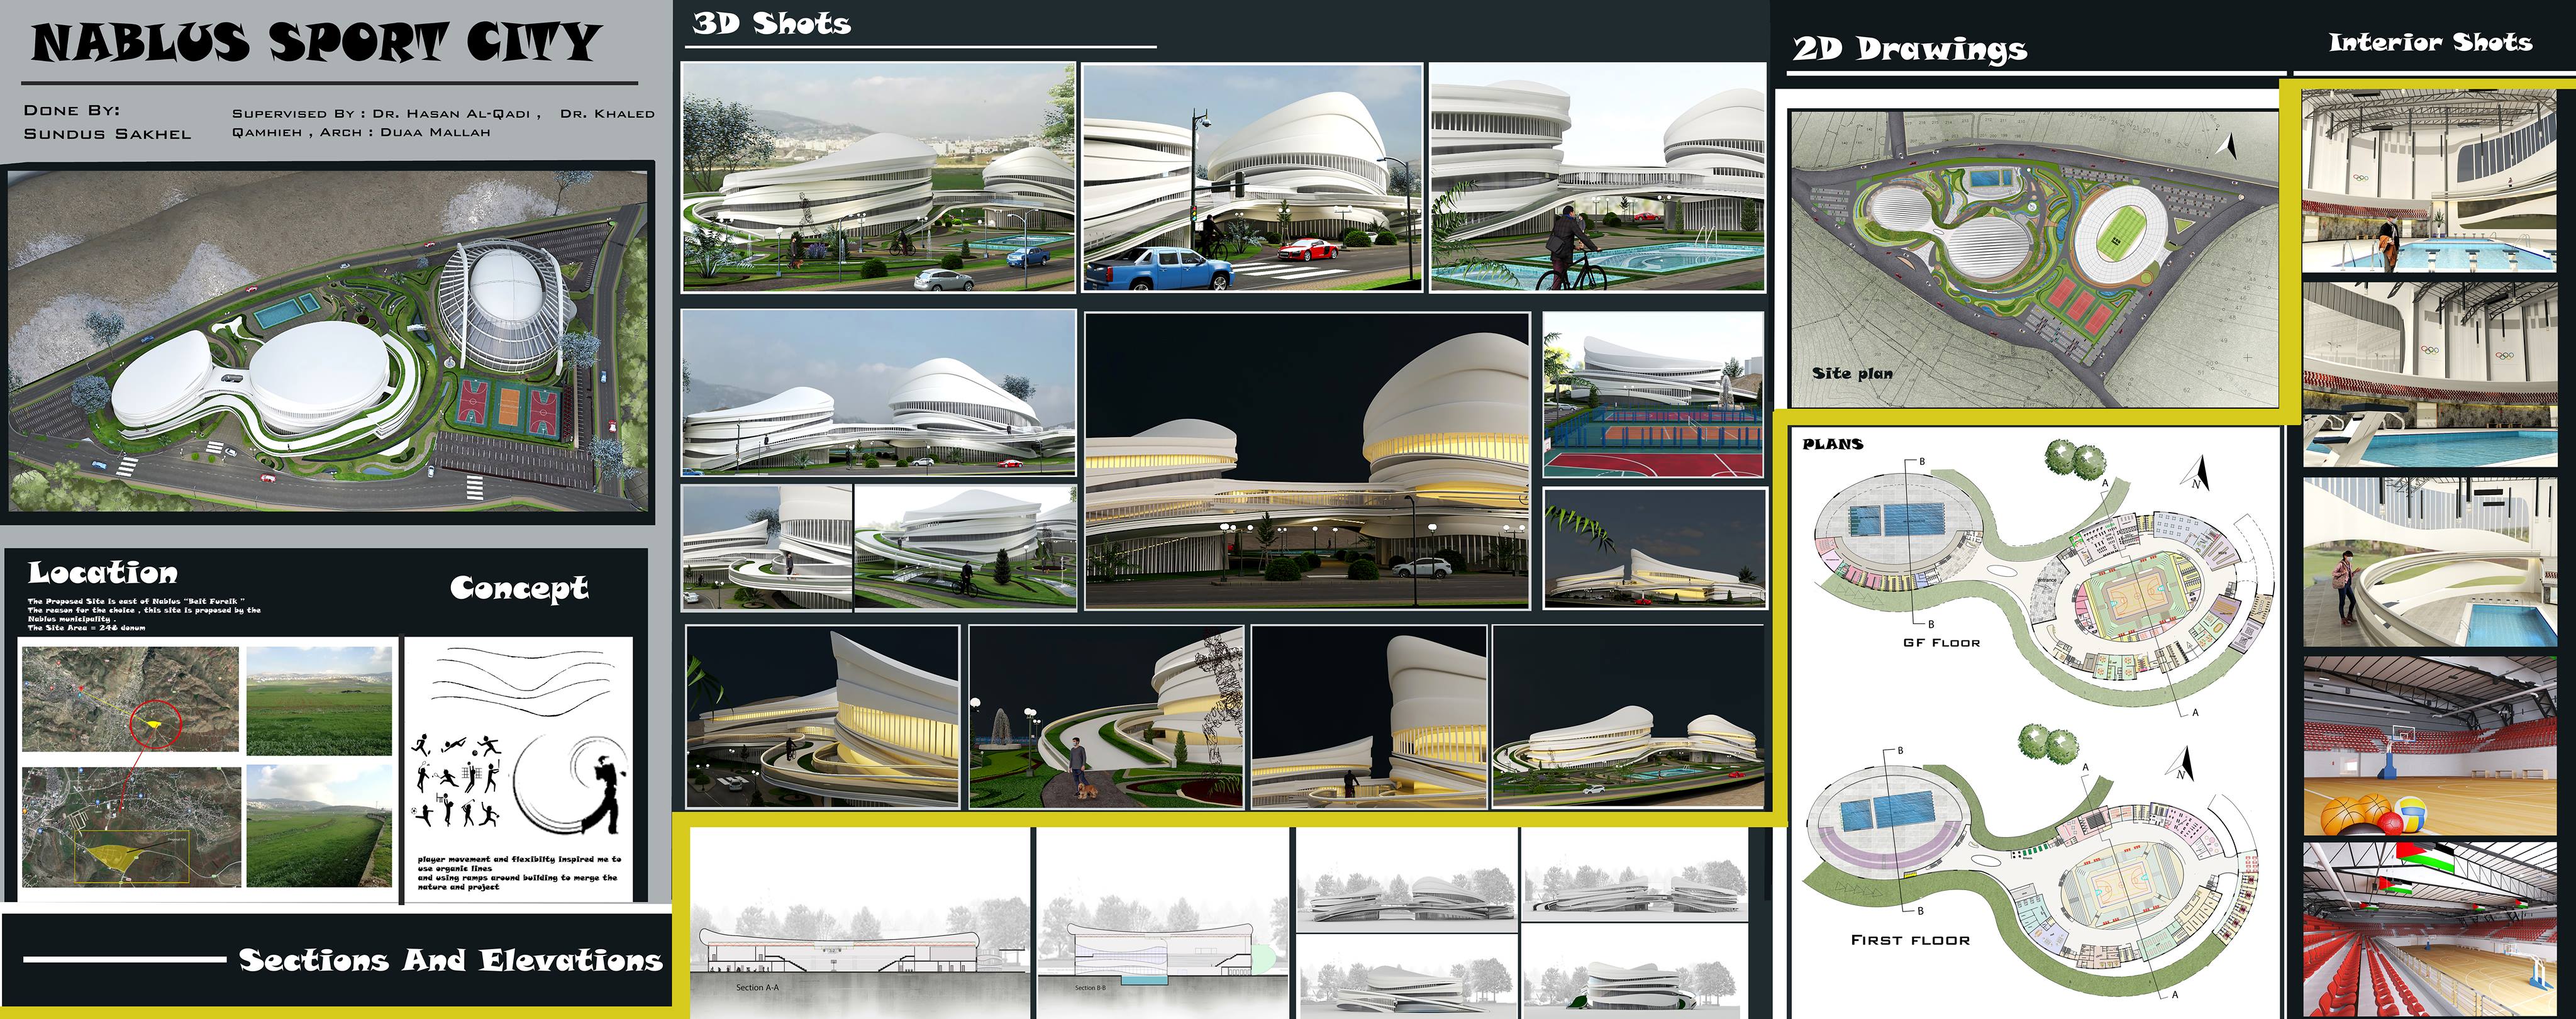Click the Location heading
The width and height of the screenshot is (2576, 1019).
[x=103, y=573]
